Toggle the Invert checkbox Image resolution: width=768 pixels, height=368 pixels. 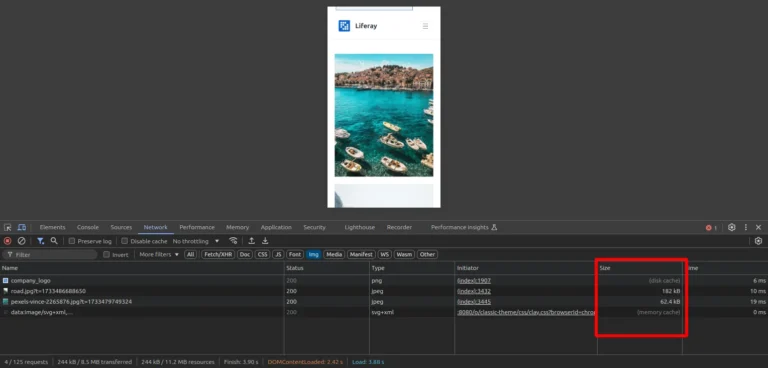[106, 254]
